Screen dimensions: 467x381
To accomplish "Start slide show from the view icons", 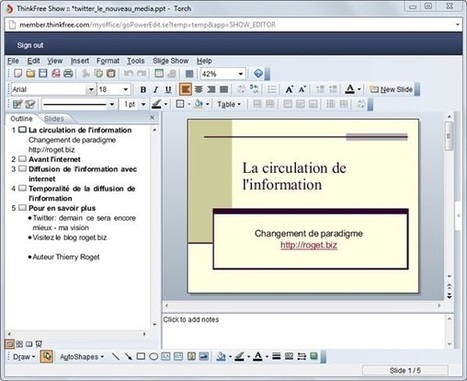I will pyautogui.click(x=39, y=344).
